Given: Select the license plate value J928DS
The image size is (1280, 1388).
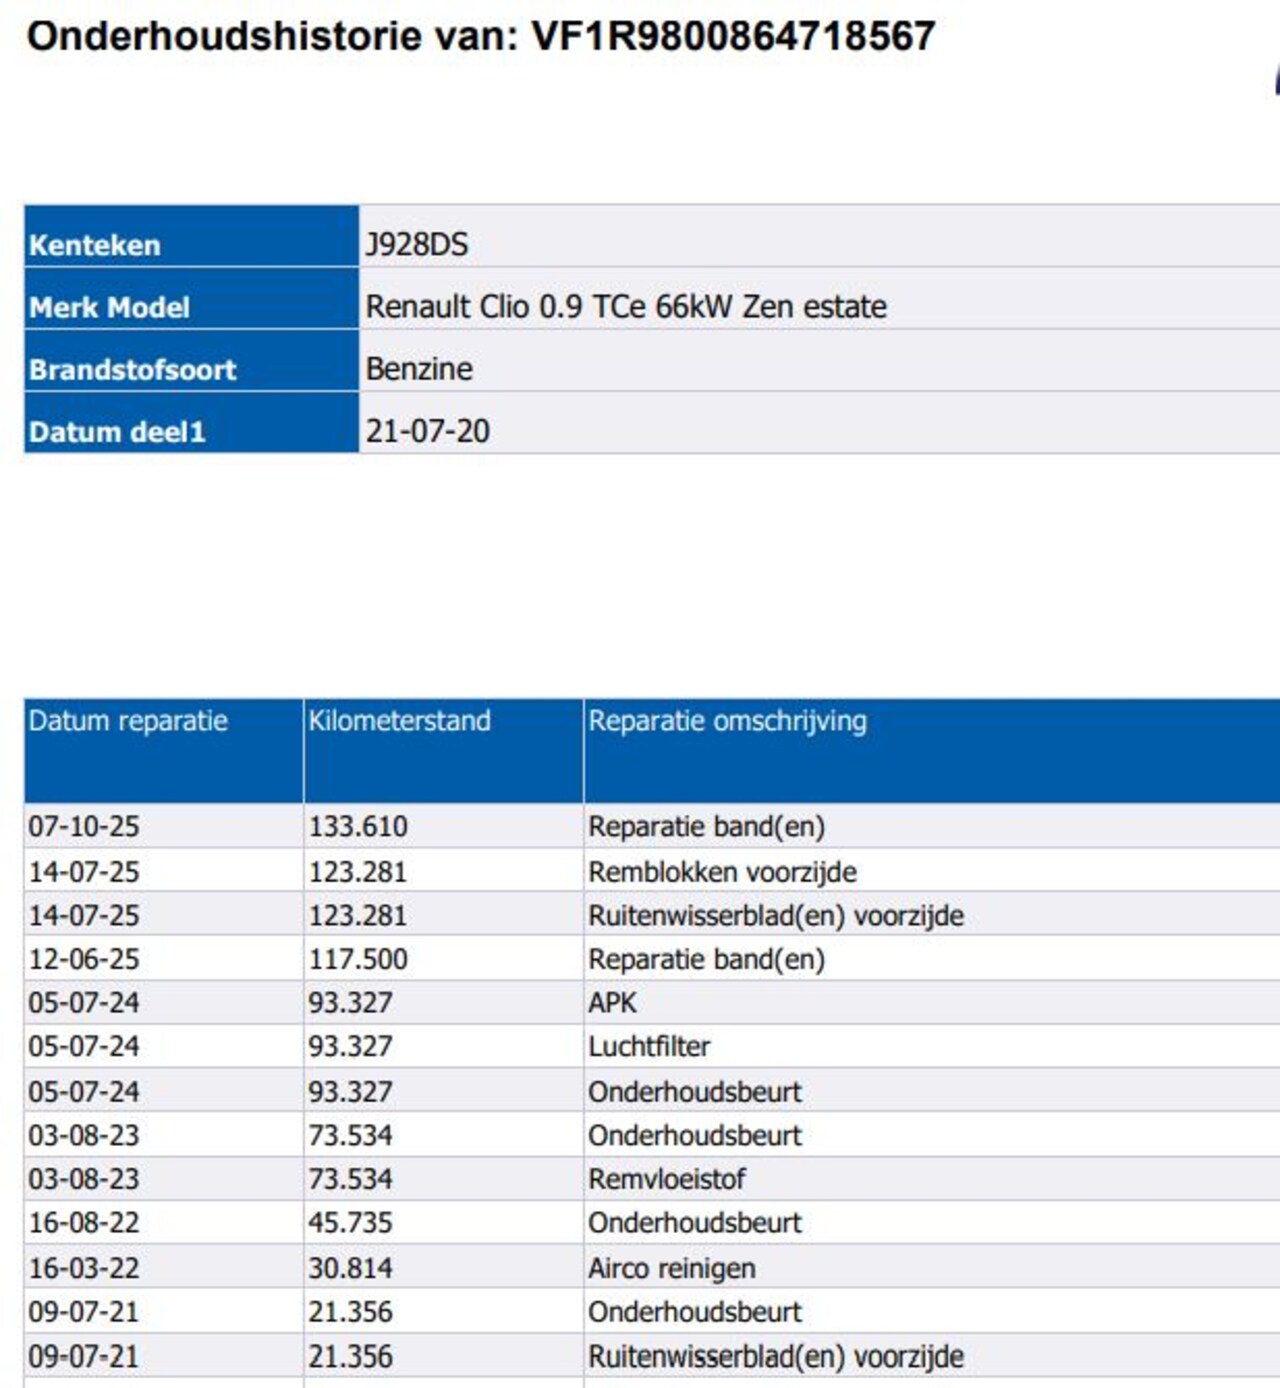Looking at the screenshot, I should (416, 245).
